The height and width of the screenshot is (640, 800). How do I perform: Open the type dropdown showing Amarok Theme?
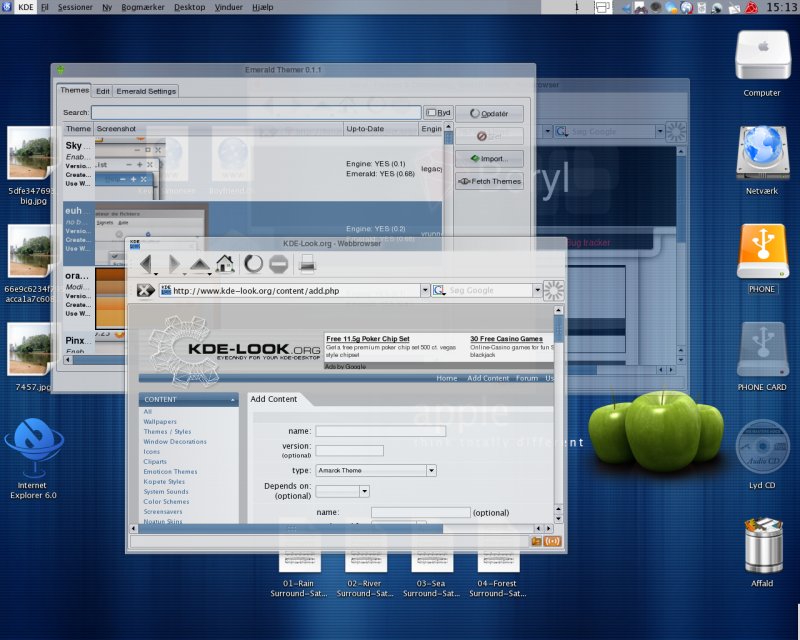click(431, 470)
